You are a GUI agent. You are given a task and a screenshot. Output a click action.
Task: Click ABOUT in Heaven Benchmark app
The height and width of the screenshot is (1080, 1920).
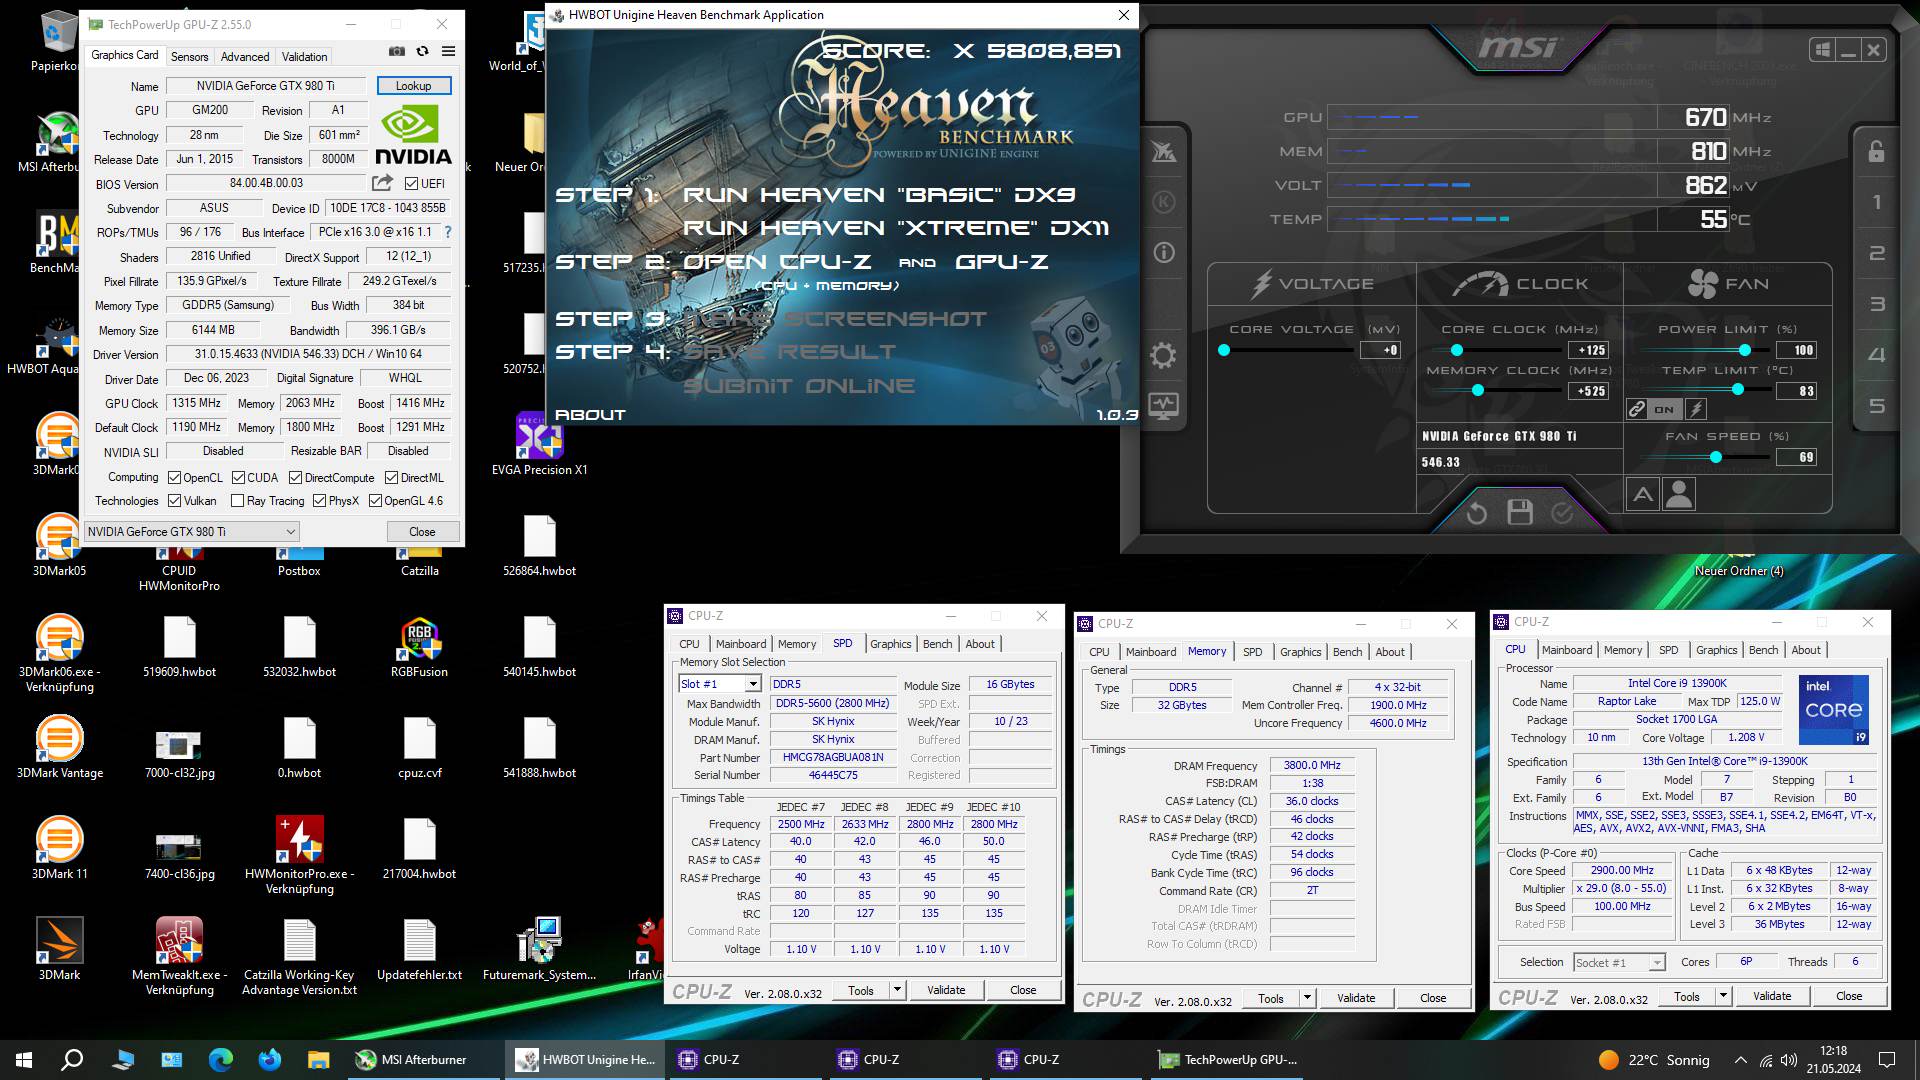click(x=590, y=415)
